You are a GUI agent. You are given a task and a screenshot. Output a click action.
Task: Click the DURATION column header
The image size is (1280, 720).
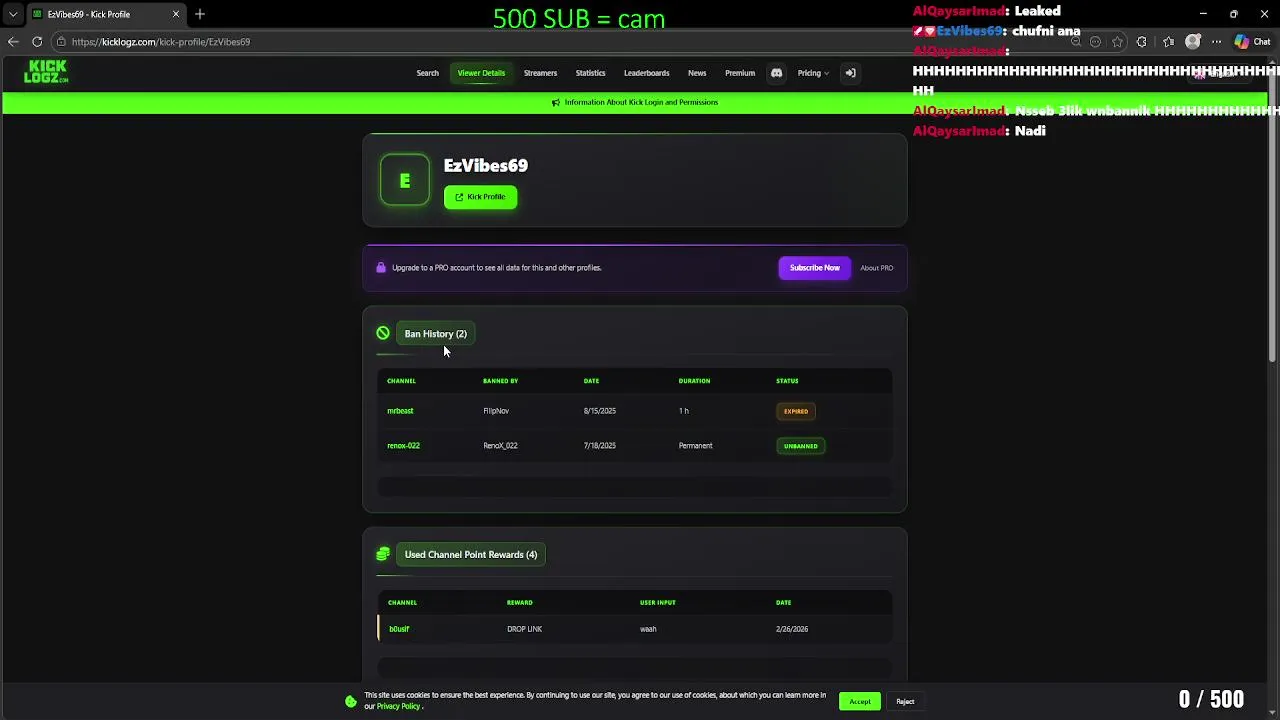pyautogui.click(x=694, y=381)
